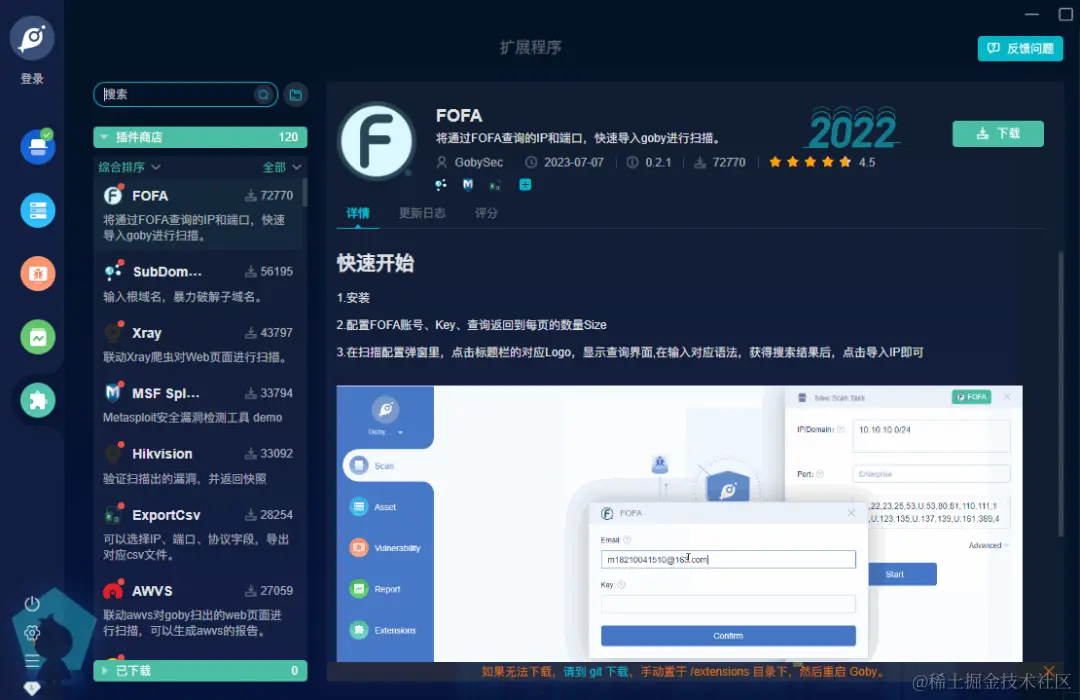
Task: Click the 反馈问题 feedback button
Action: (1020, 48)
